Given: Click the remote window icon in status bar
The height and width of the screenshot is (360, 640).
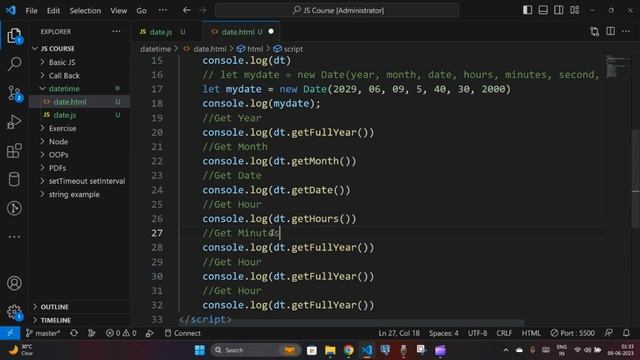Looking at the screenshot, I should click(x=10, y=333).
